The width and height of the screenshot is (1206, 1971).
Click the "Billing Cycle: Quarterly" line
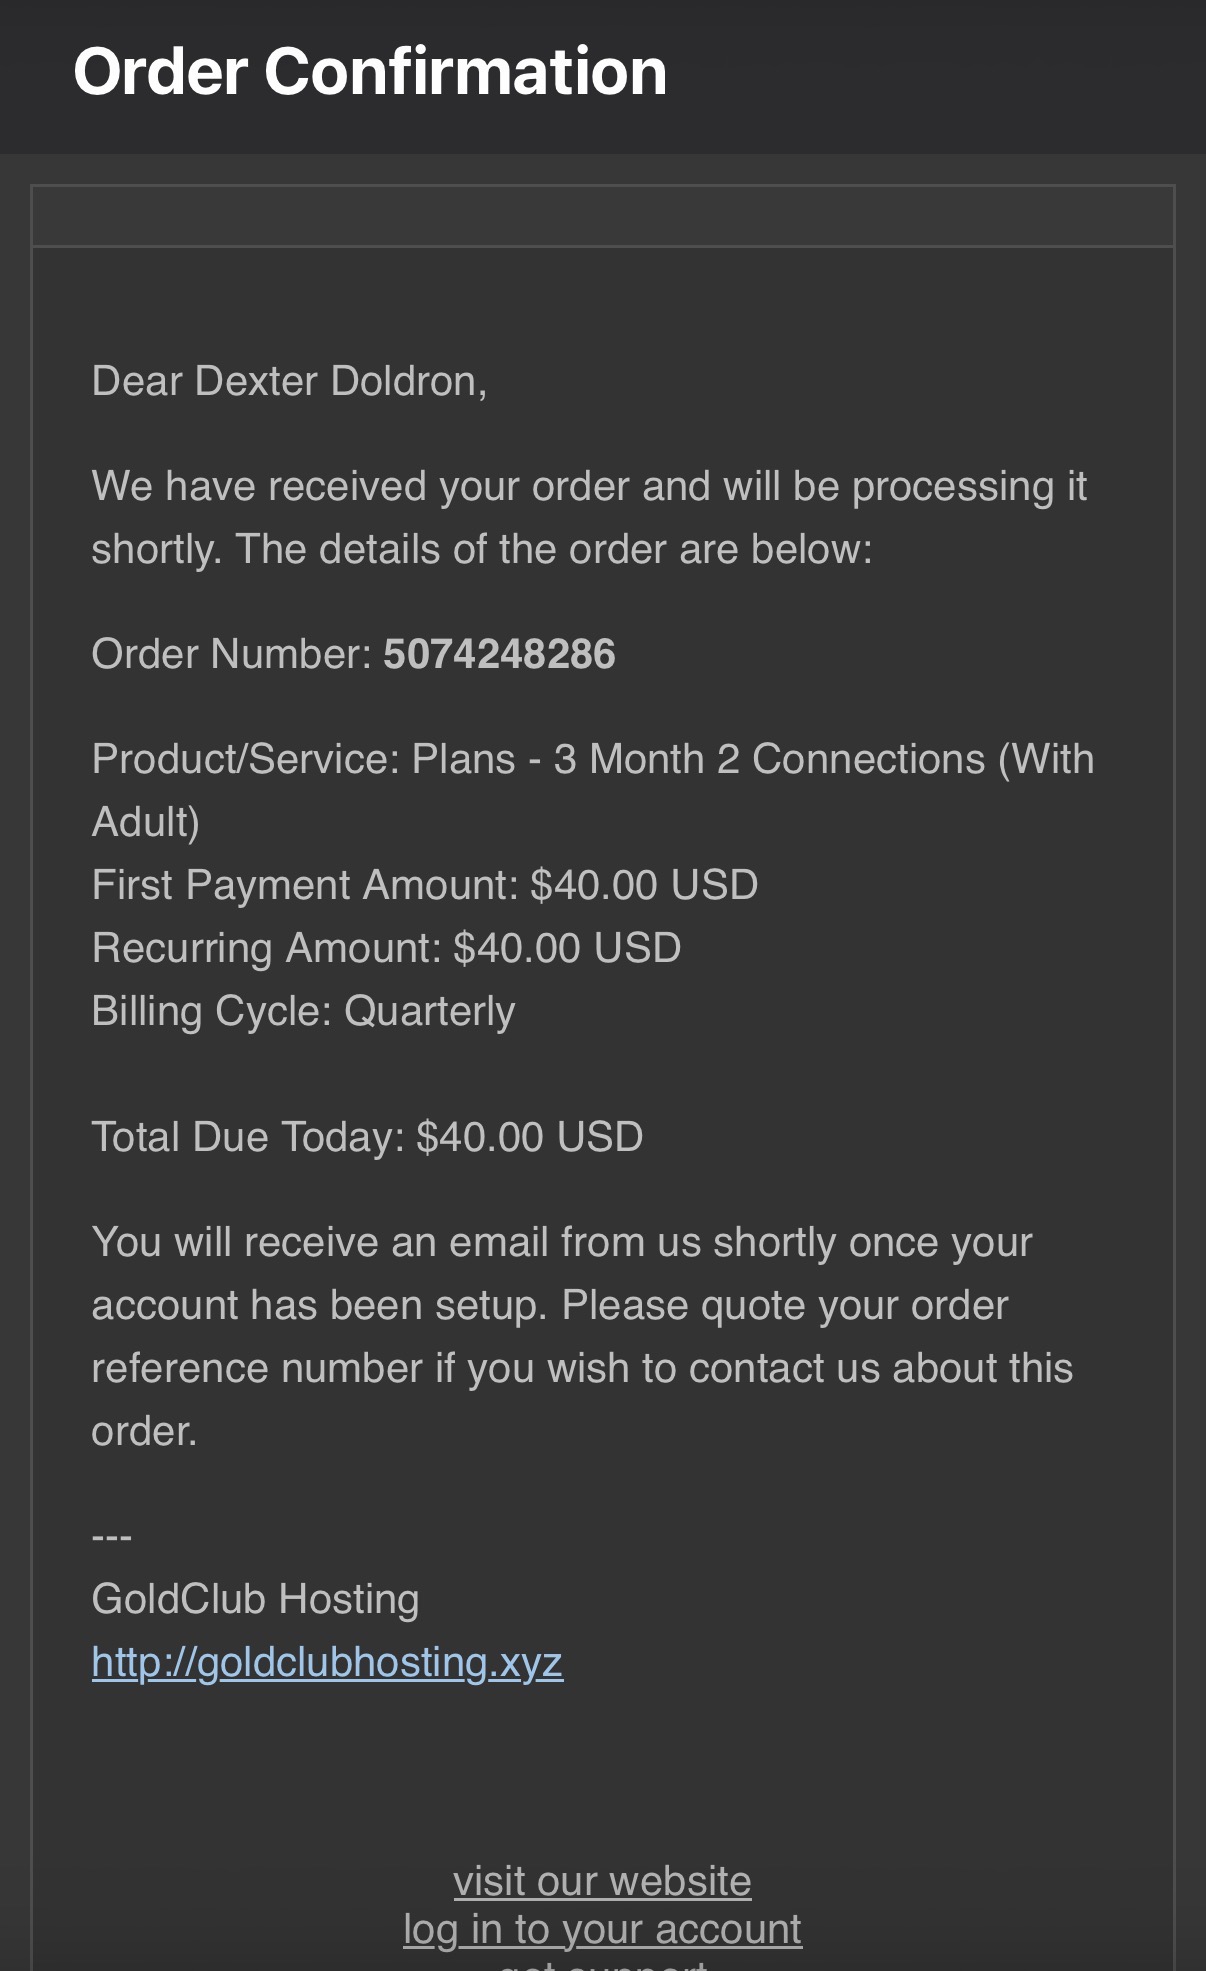click(303, 1012)
